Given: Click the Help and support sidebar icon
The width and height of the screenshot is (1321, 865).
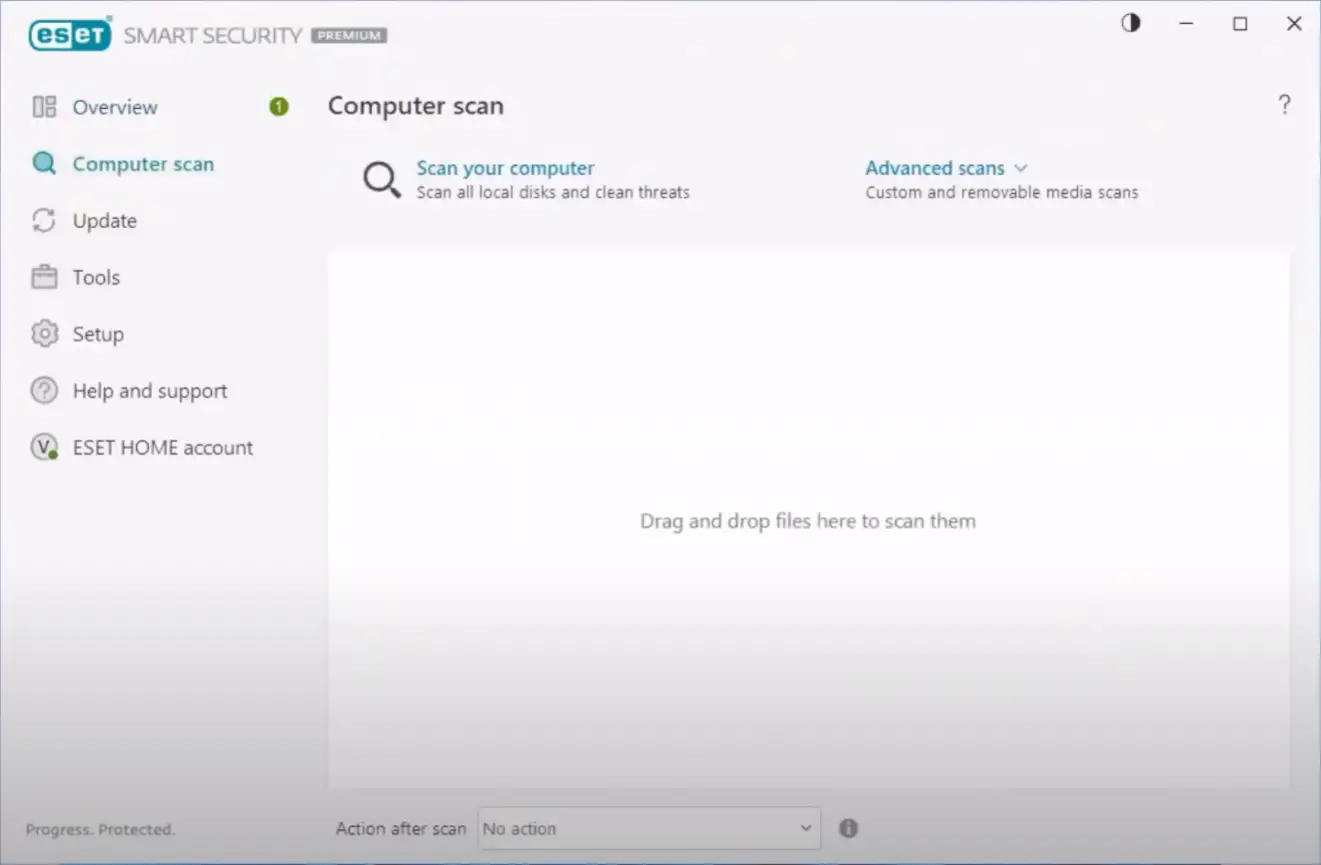Looking at the screenshot, I should click(44, 391).
